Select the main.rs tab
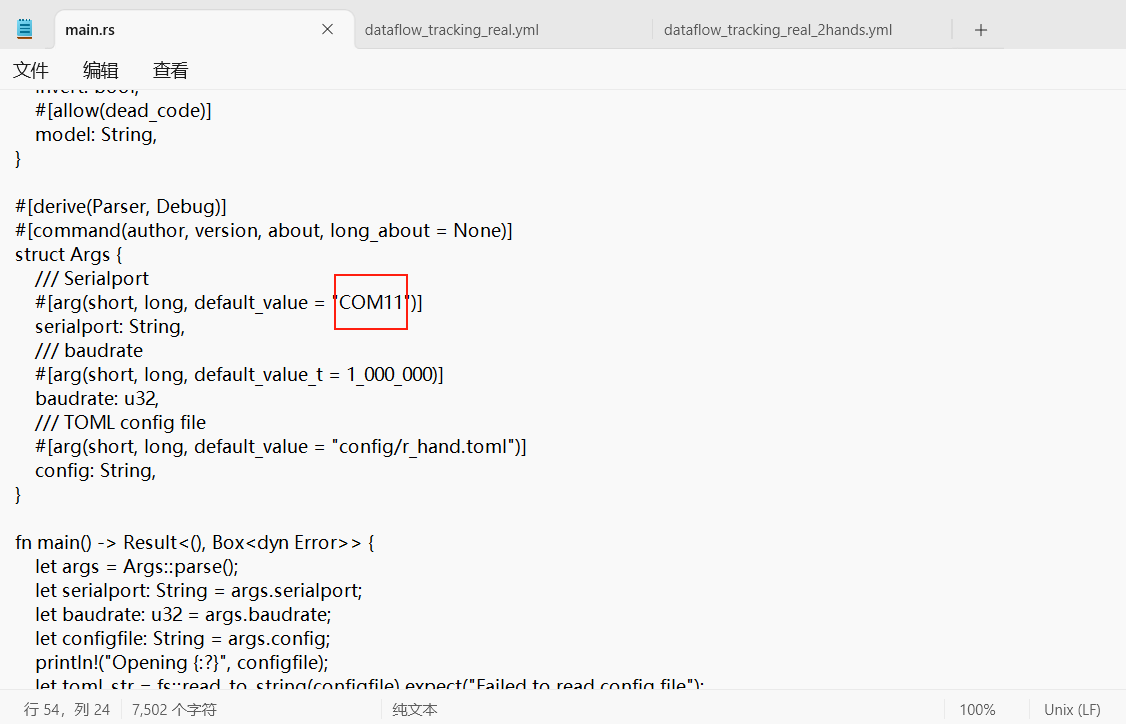Image resolution: width=1126 pixels, height=724 pixels. click(x=90, y=30)
